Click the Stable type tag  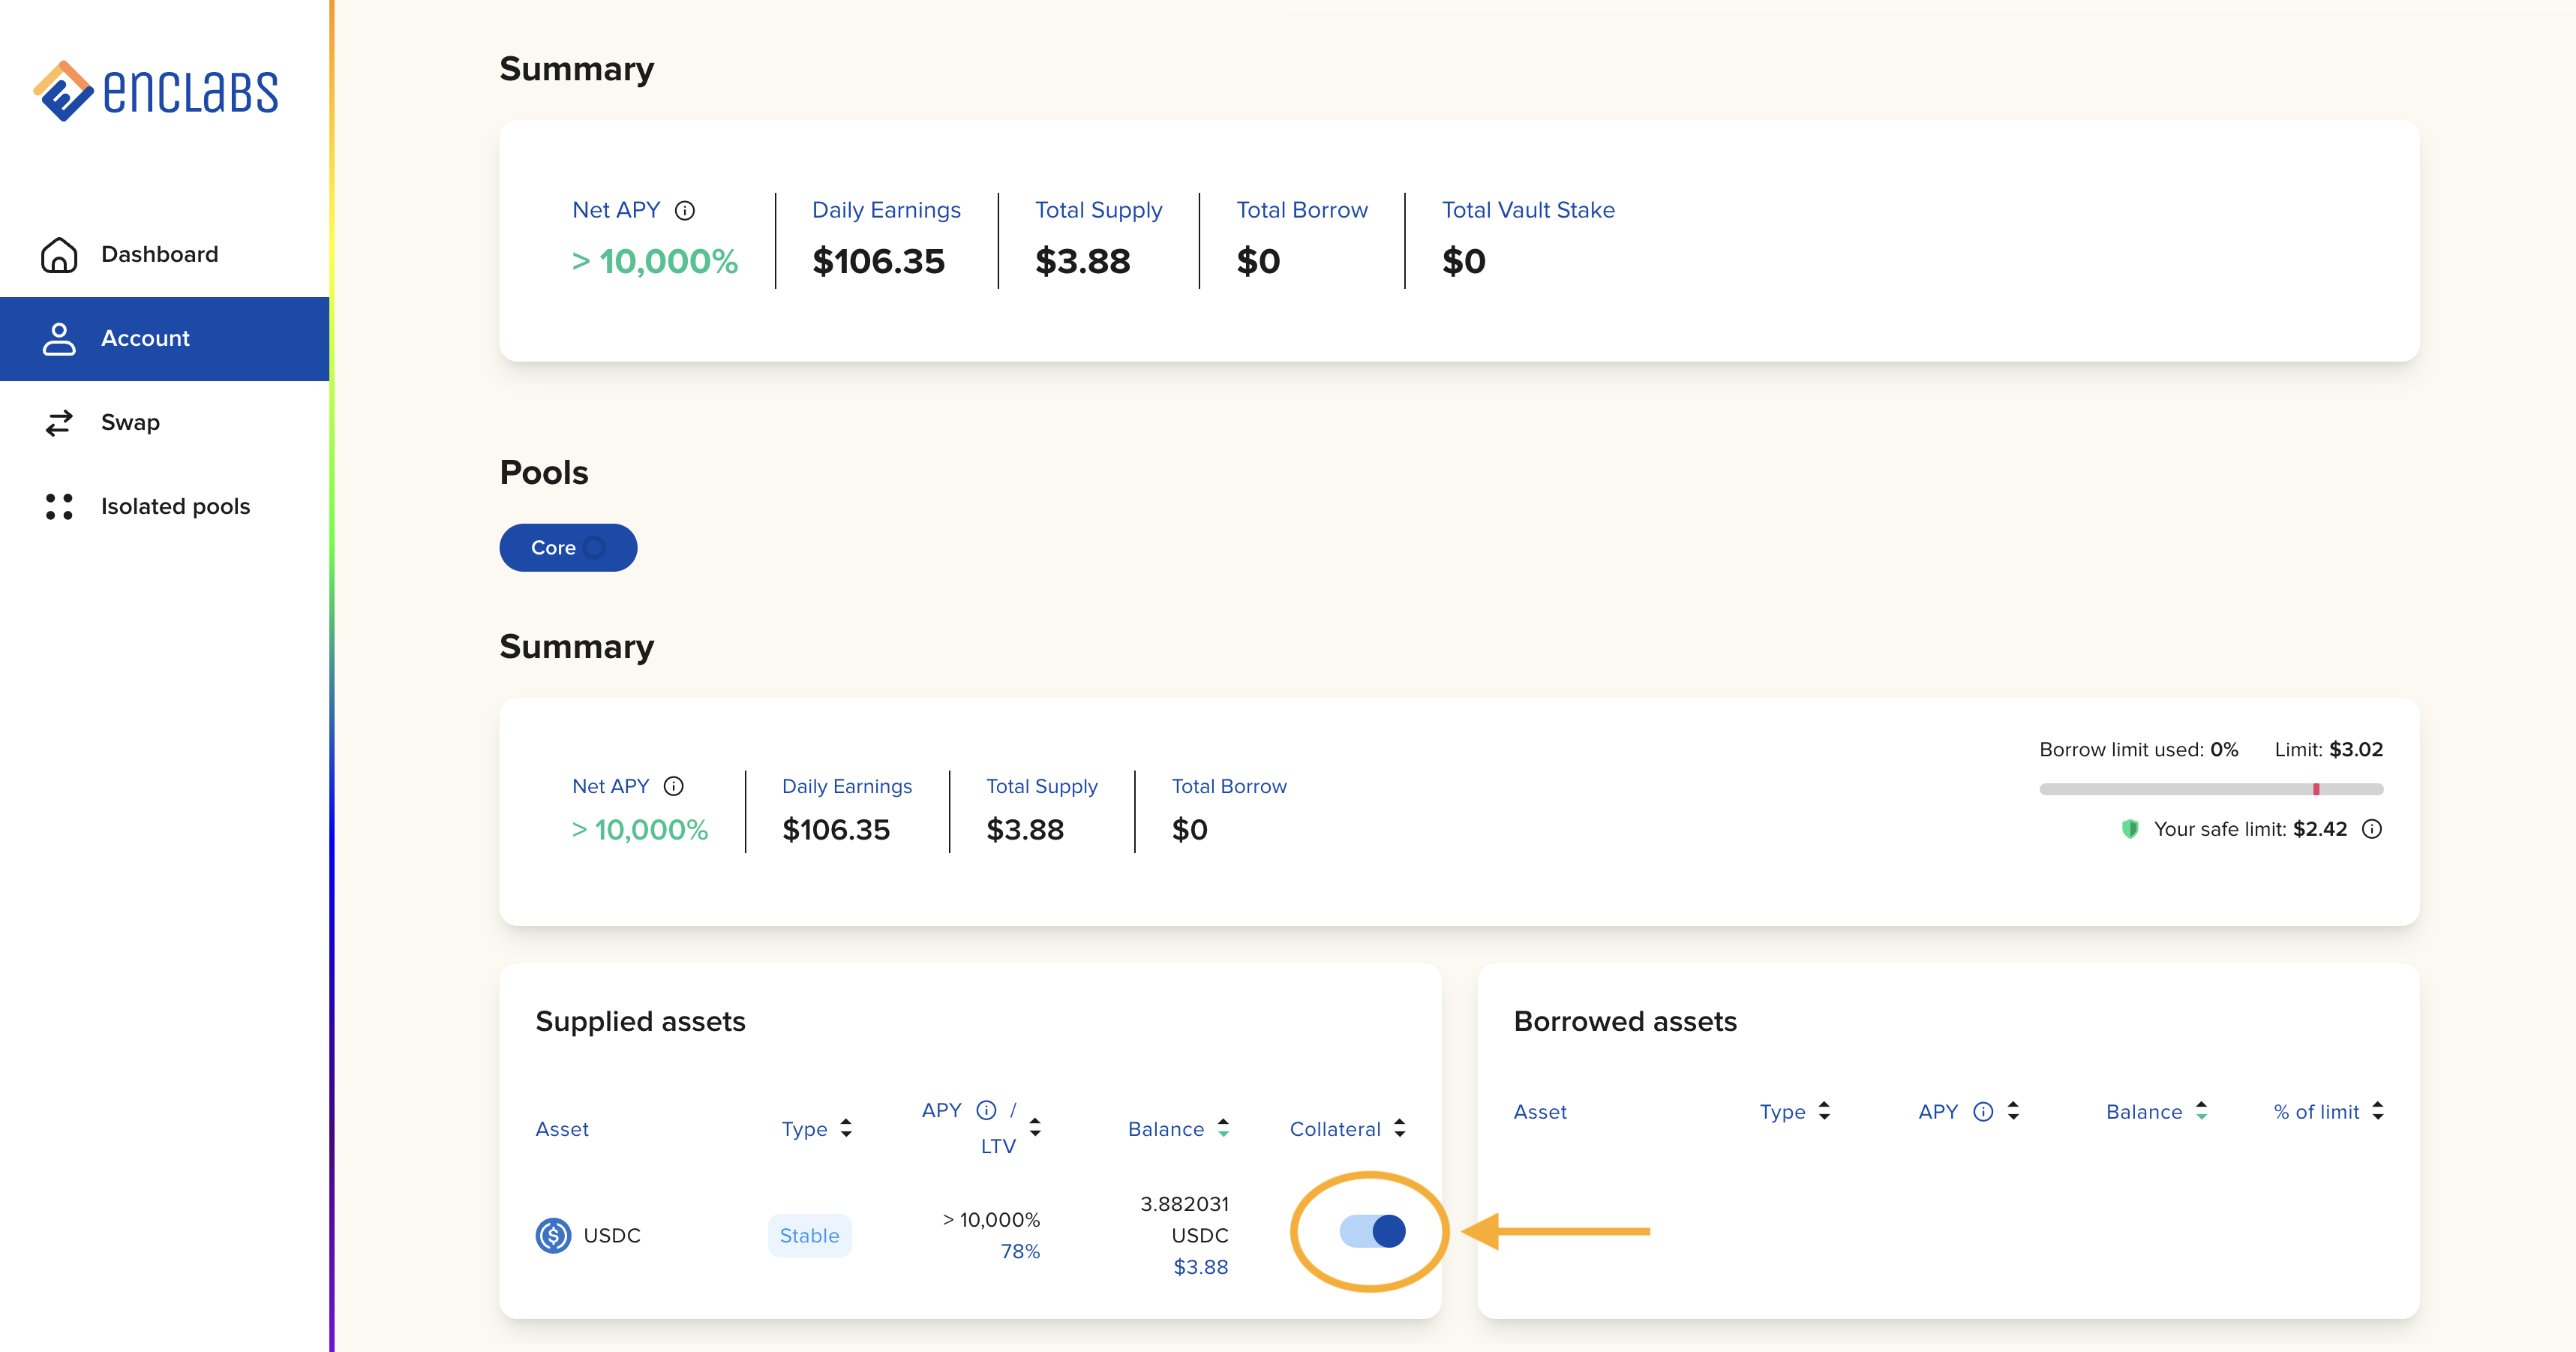click(809, 1236)
